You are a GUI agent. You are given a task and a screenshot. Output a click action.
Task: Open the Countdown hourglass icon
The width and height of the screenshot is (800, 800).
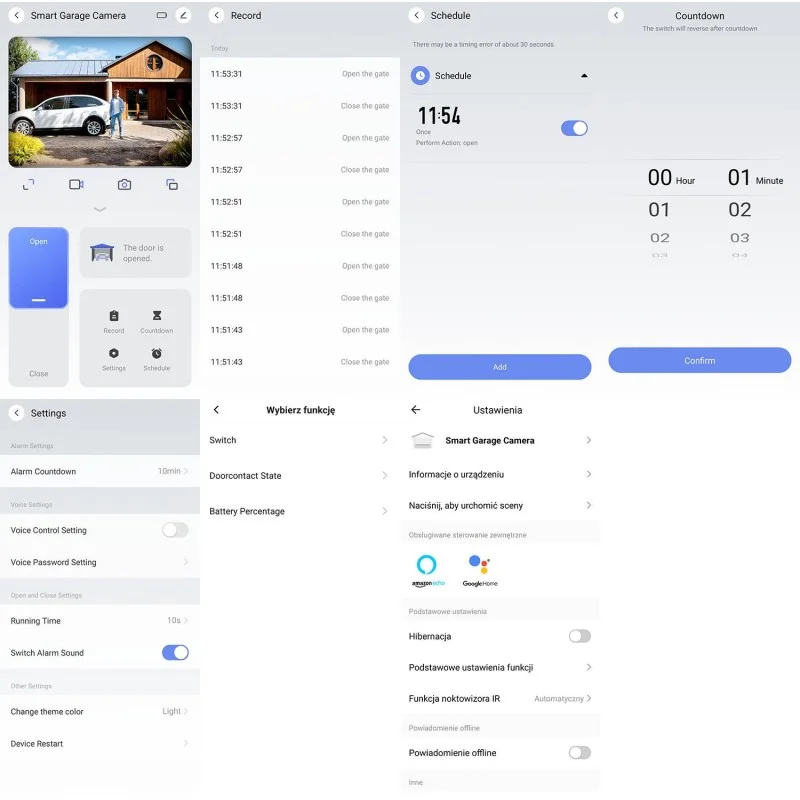click(x=156, y=316)
